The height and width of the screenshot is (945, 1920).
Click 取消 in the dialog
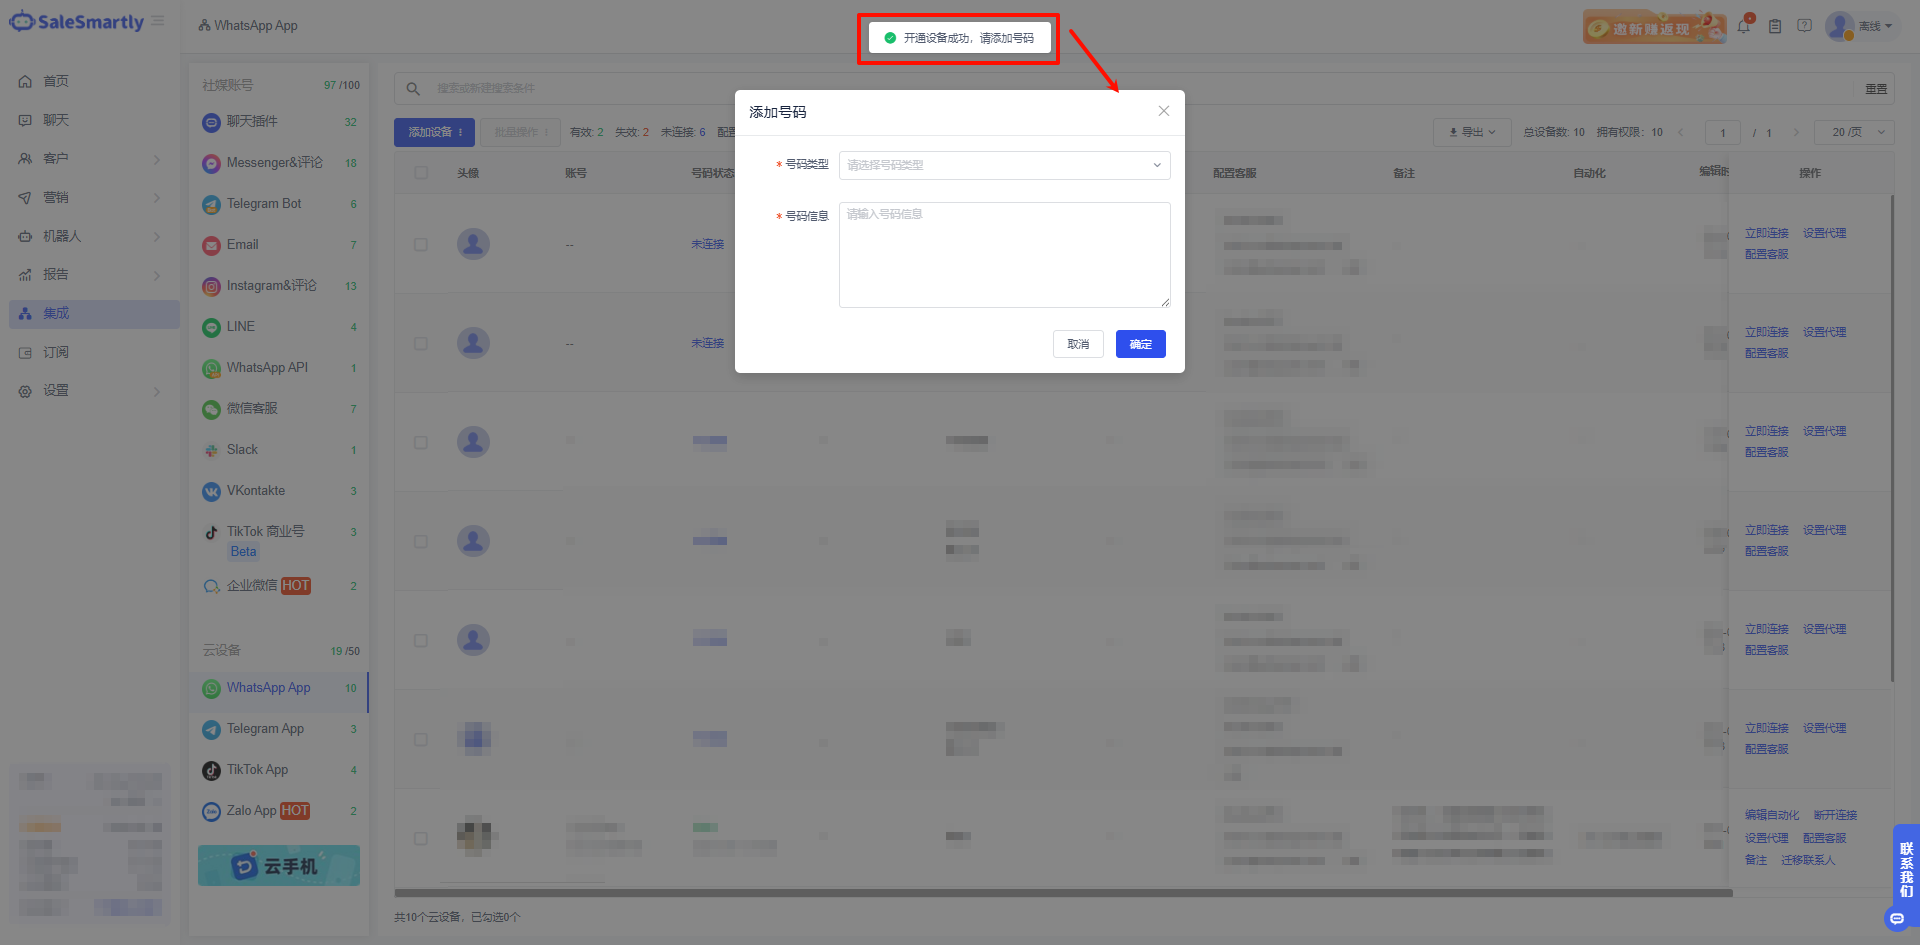1078,344
